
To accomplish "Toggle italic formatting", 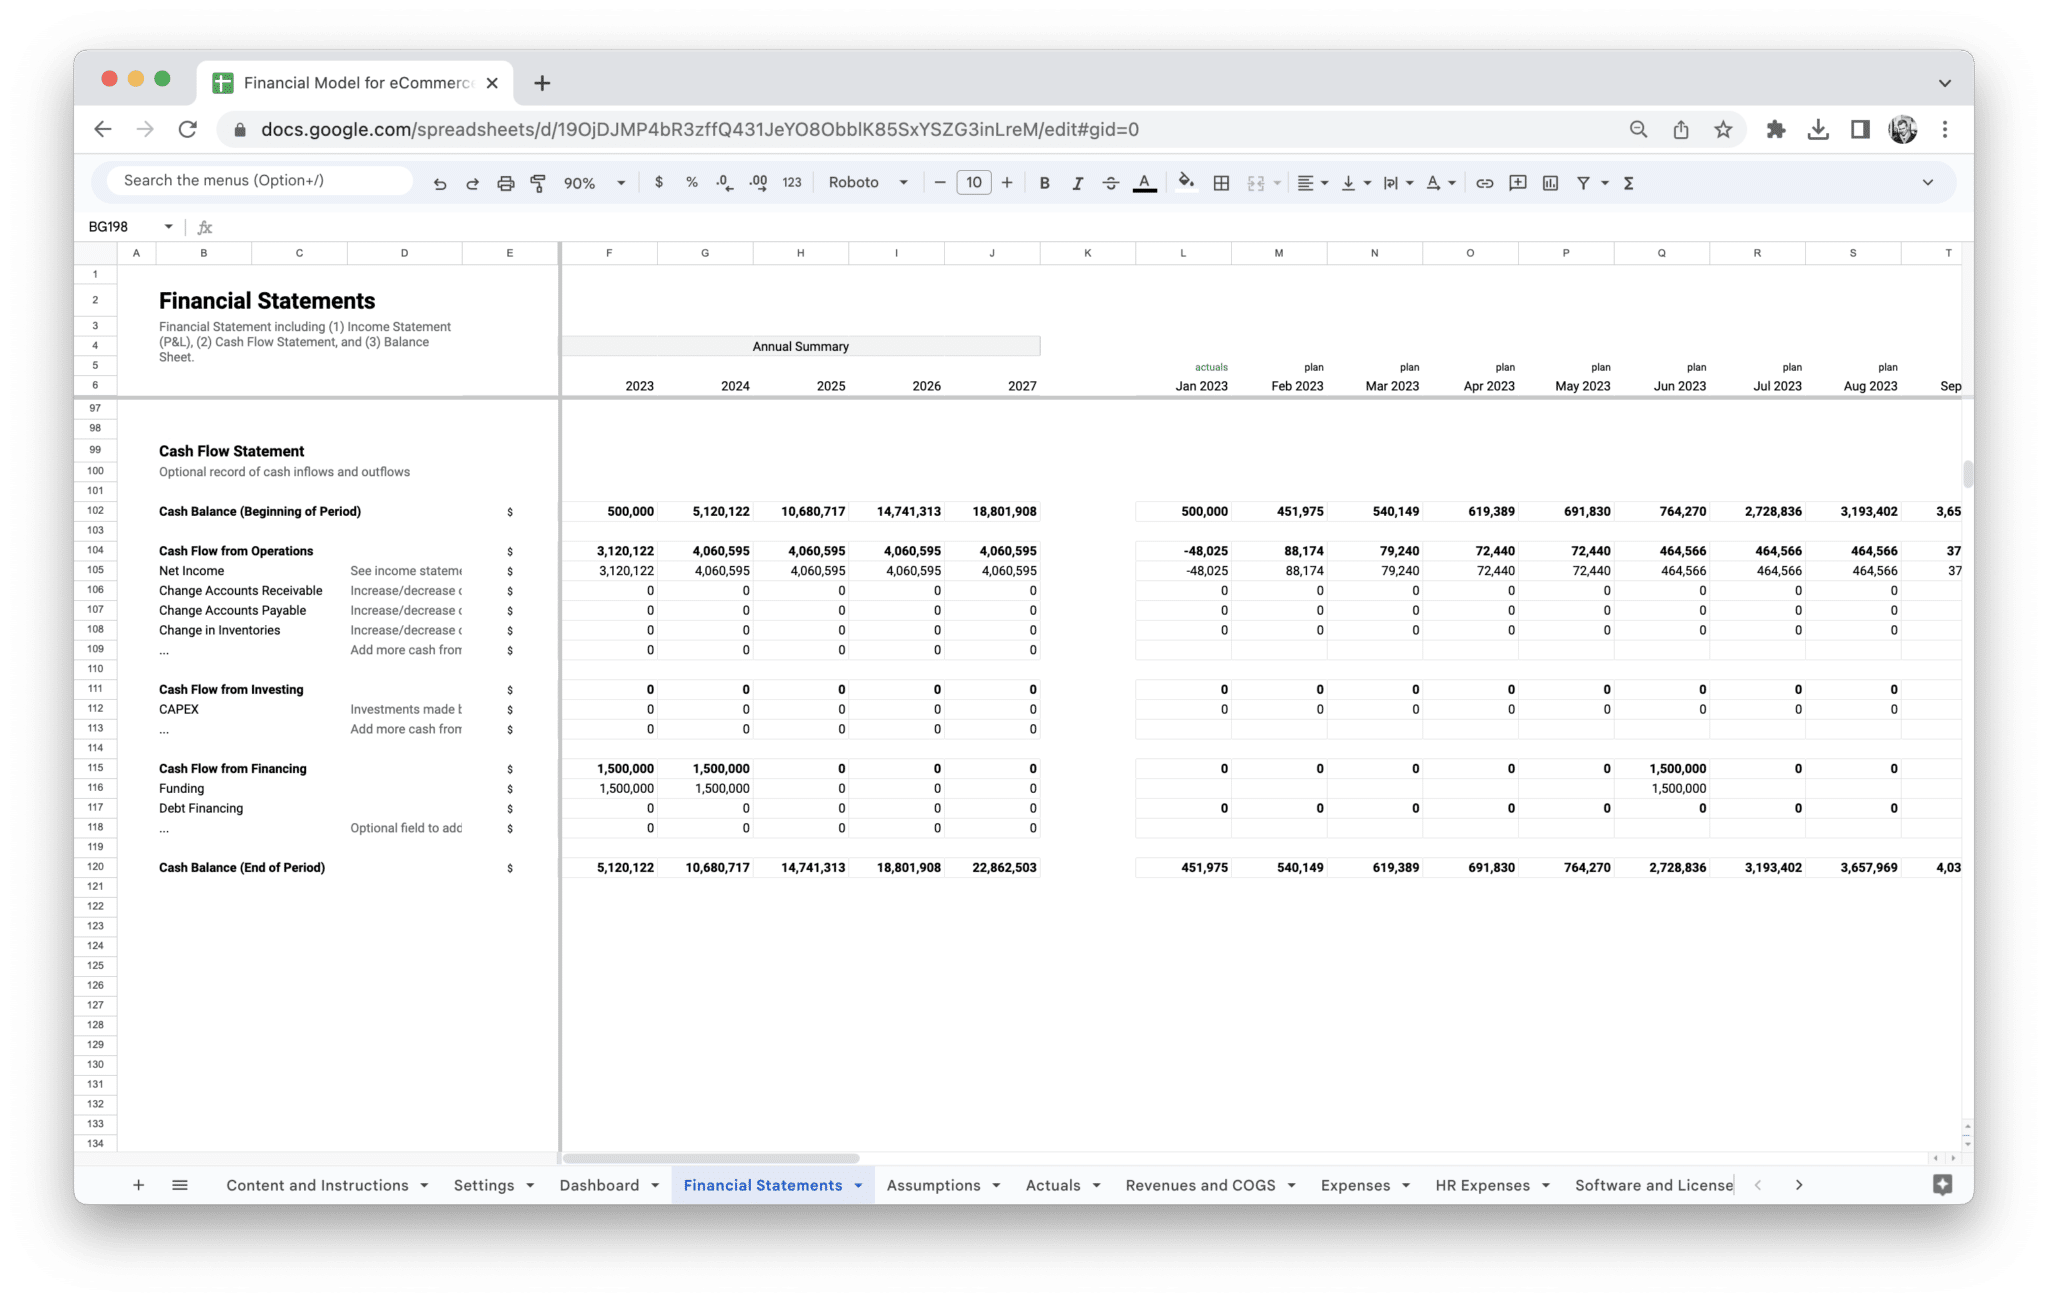I will [x=1078, y=183].
